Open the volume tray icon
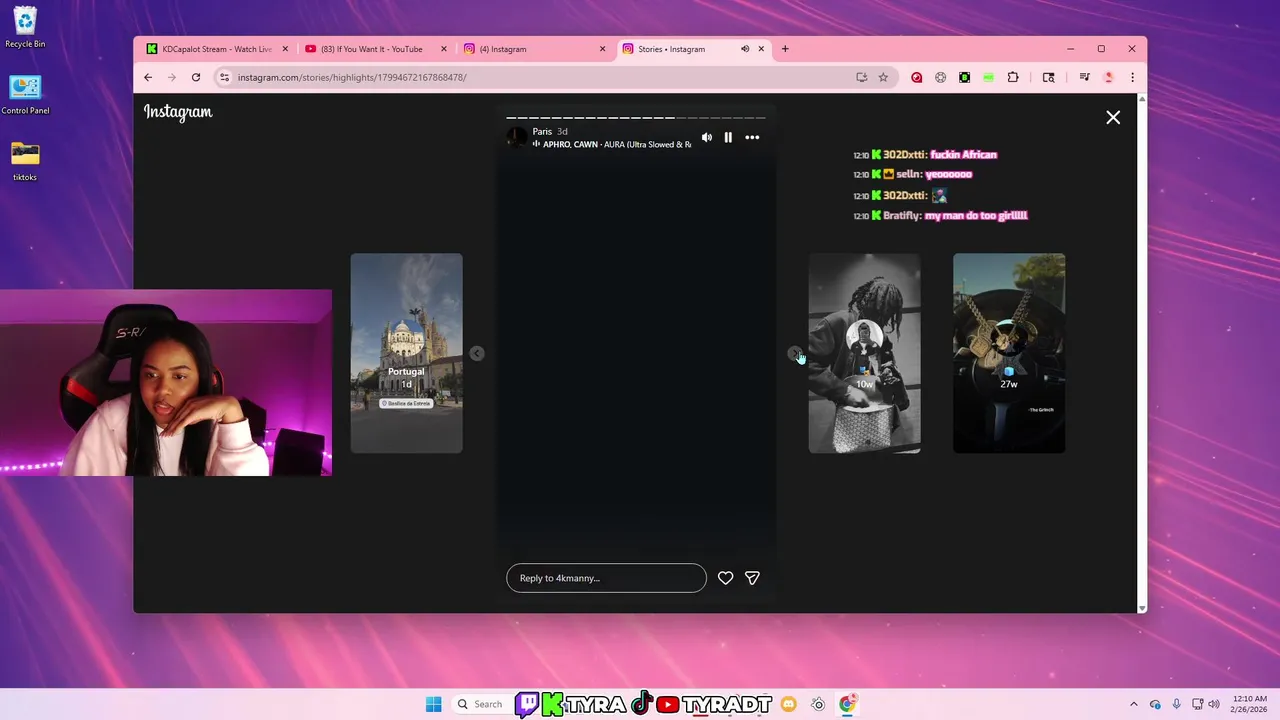Image resolution: width=1280 pixels, height=720 pixels. coord(1214,704)
